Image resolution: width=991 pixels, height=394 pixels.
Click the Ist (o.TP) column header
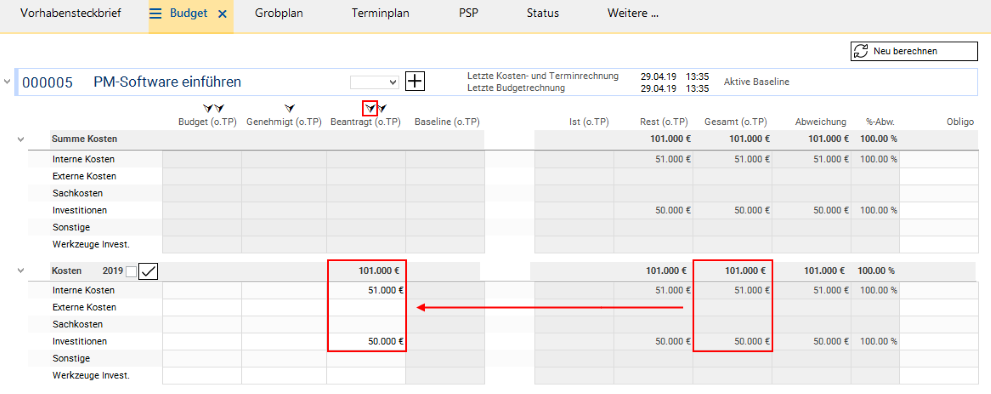point(589,122)
